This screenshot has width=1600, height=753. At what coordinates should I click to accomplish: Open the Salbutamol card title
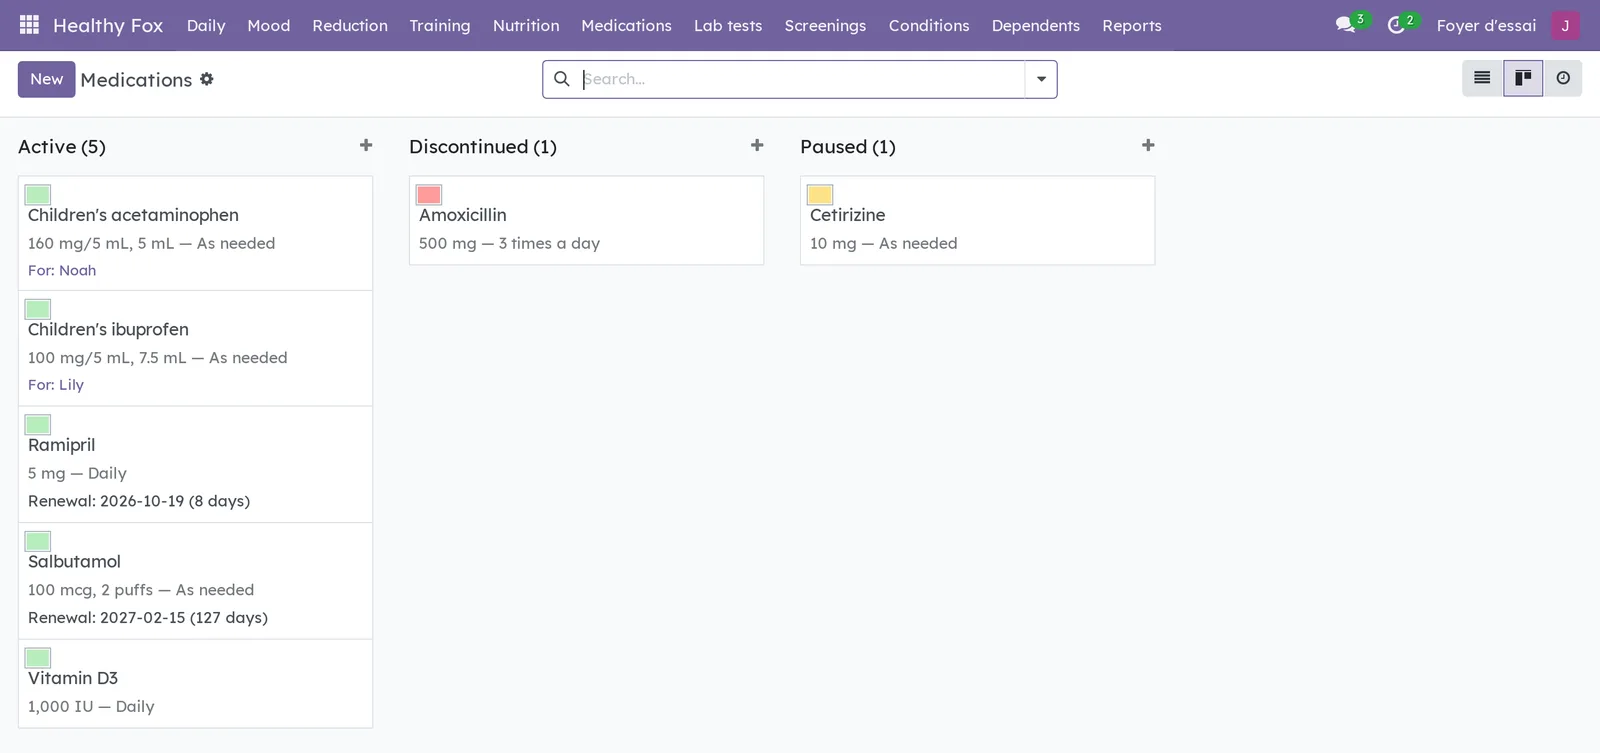(74, 562)
